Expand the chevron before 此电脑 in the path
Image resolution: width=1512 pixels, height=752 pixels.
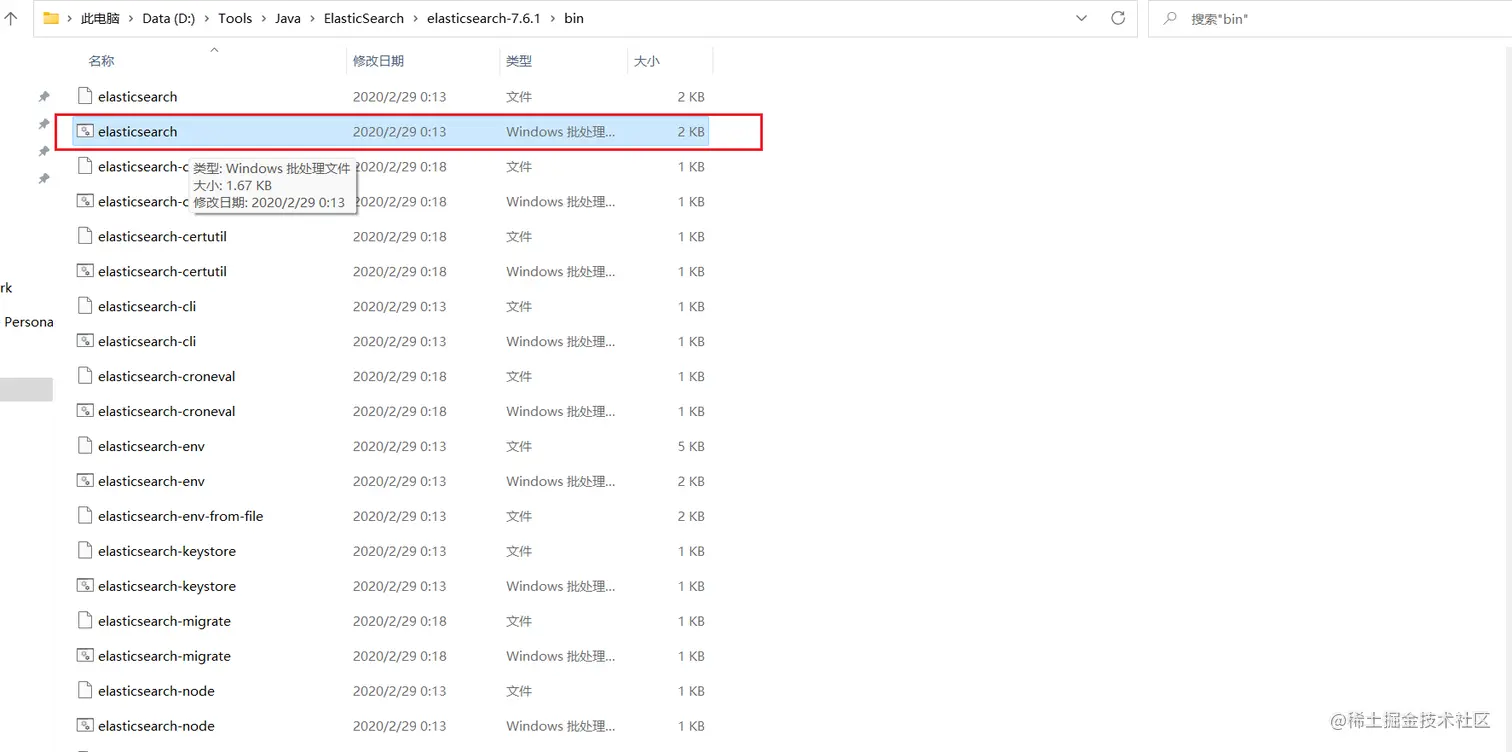tap(70, 18)
